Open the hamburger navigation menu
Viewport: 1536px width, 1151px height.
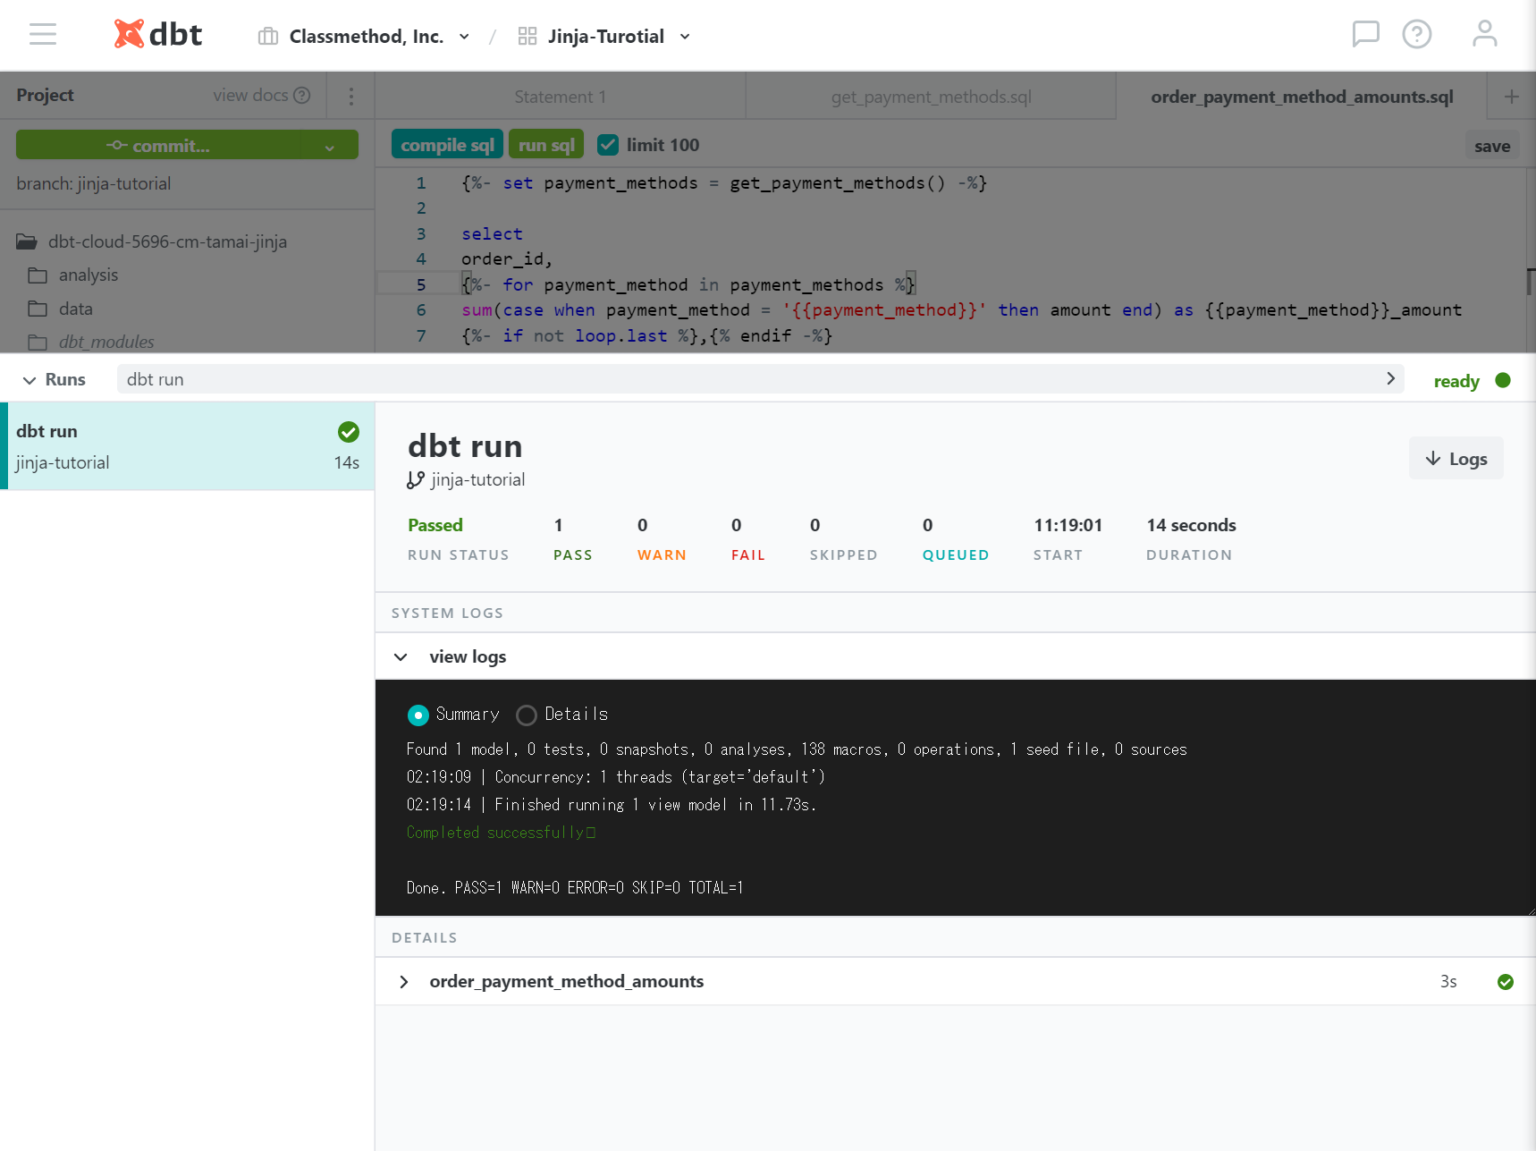point(43,35)
